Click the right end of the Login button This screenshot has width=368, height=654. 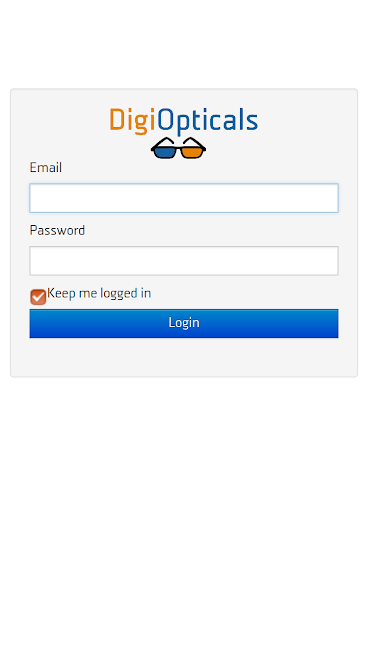[330, 323]
